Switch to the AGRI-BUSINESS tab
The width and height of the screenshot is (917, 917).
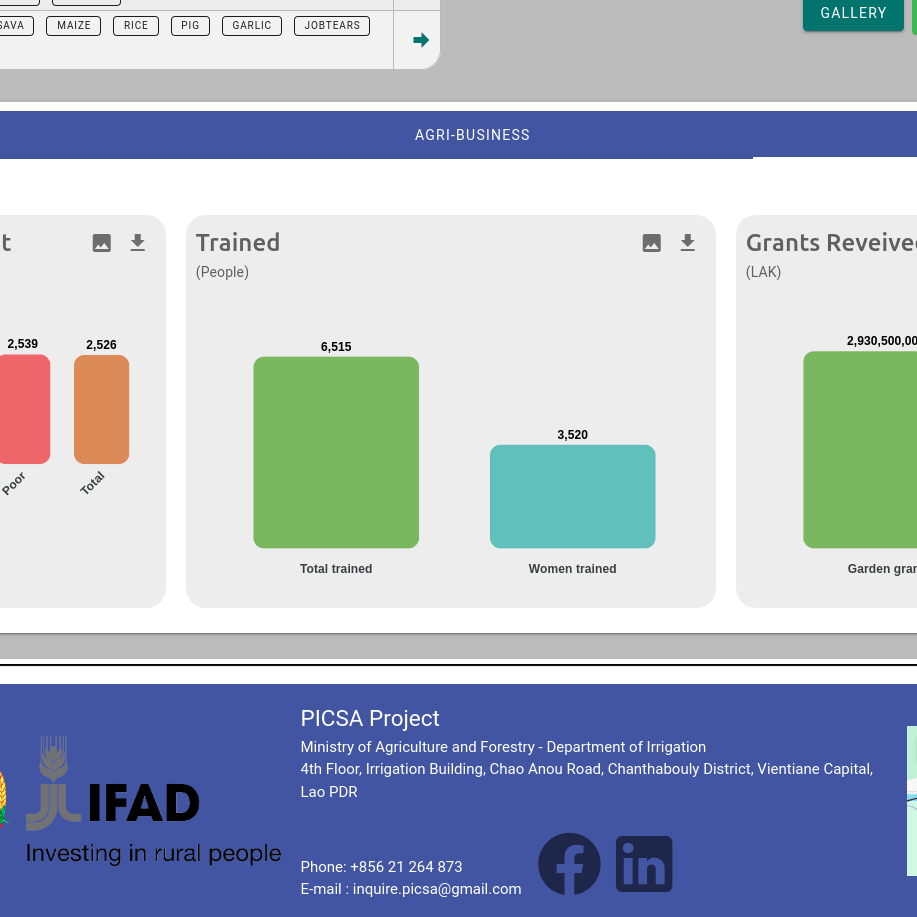472,135
